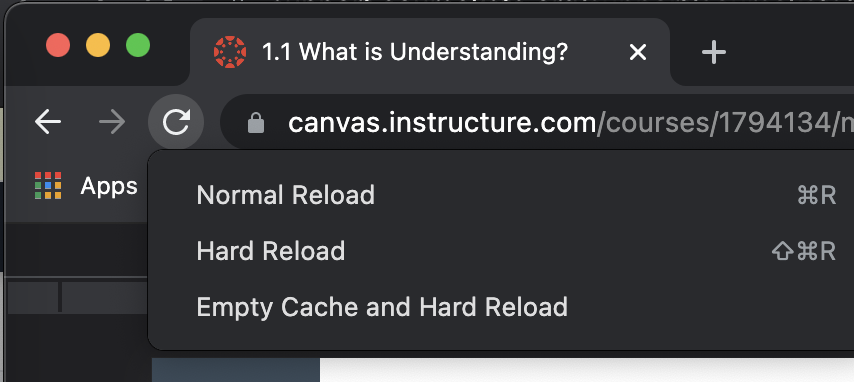Image resolution: width=854 pixels, height=382 pixels.
Task: Click the ⌘R shortcut beside Normal Reload
Action: coord(816,195)
